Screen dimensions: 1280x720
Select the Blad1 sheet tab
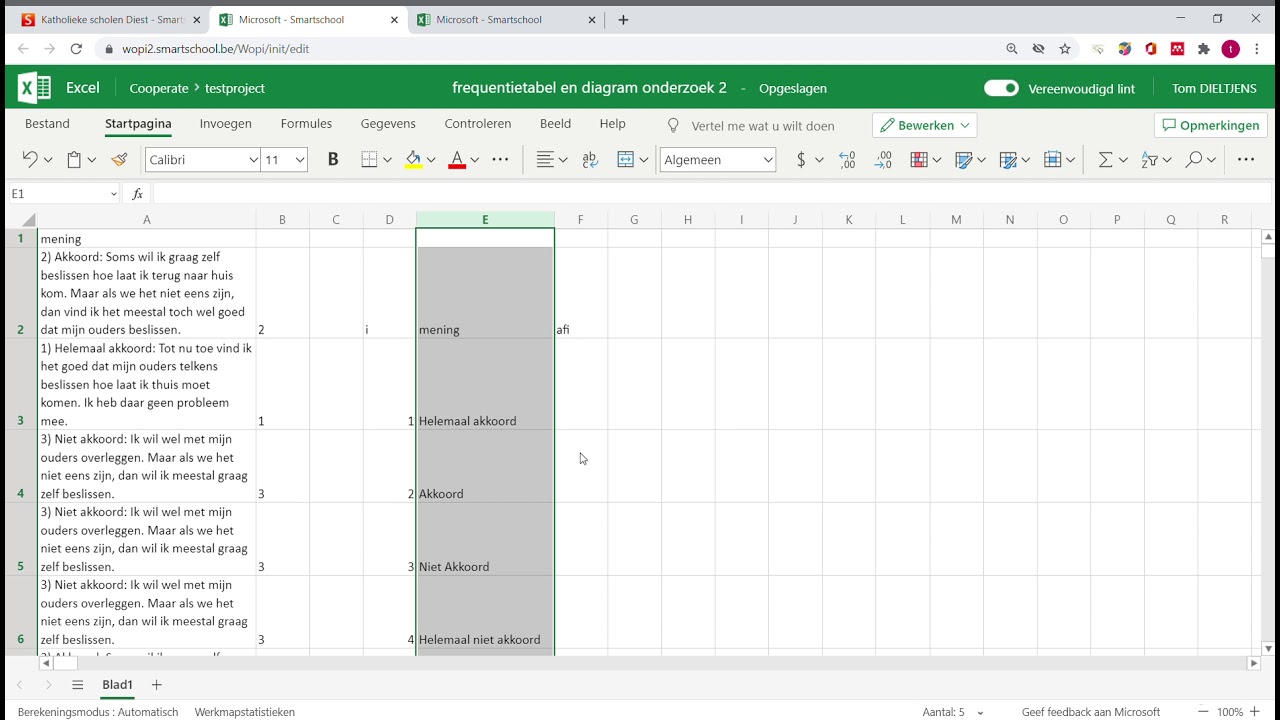click(117, 685)
